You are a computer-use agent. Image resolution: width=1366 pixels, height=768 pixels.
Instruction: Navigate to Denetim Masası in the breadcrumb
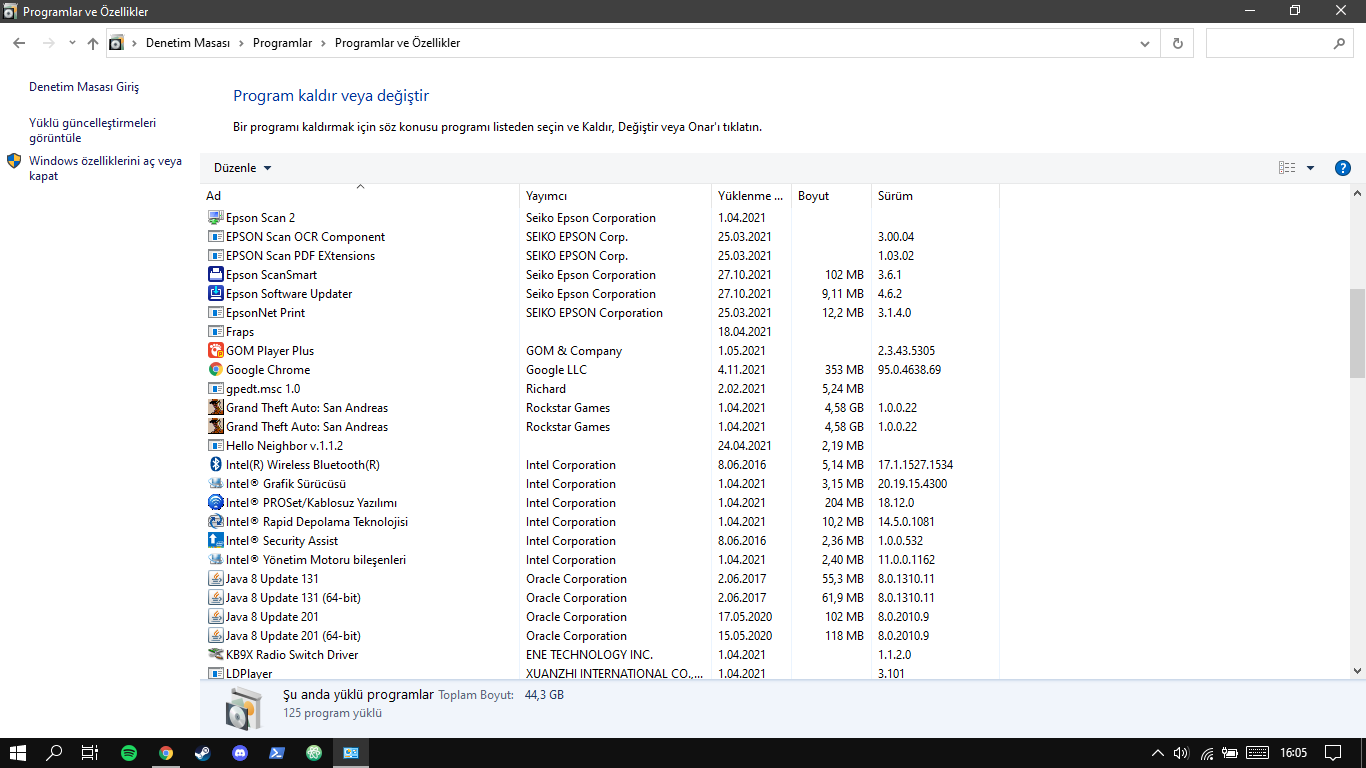(188, 44)
